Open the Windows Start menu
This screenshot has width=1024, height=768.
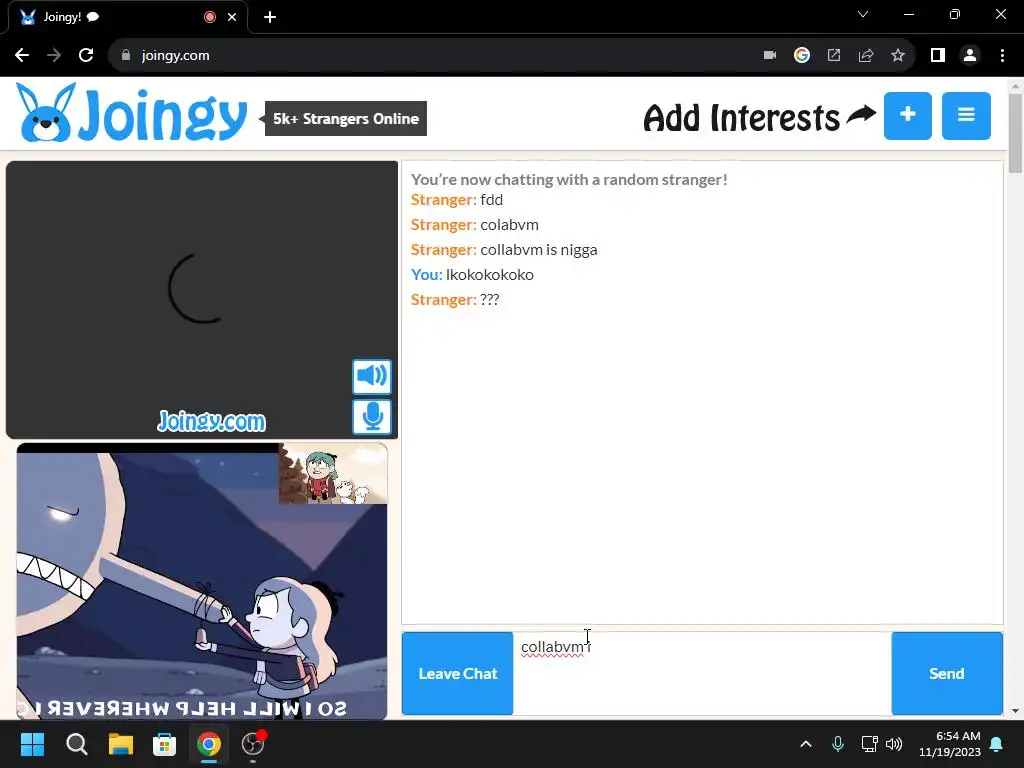coord(32,744)
